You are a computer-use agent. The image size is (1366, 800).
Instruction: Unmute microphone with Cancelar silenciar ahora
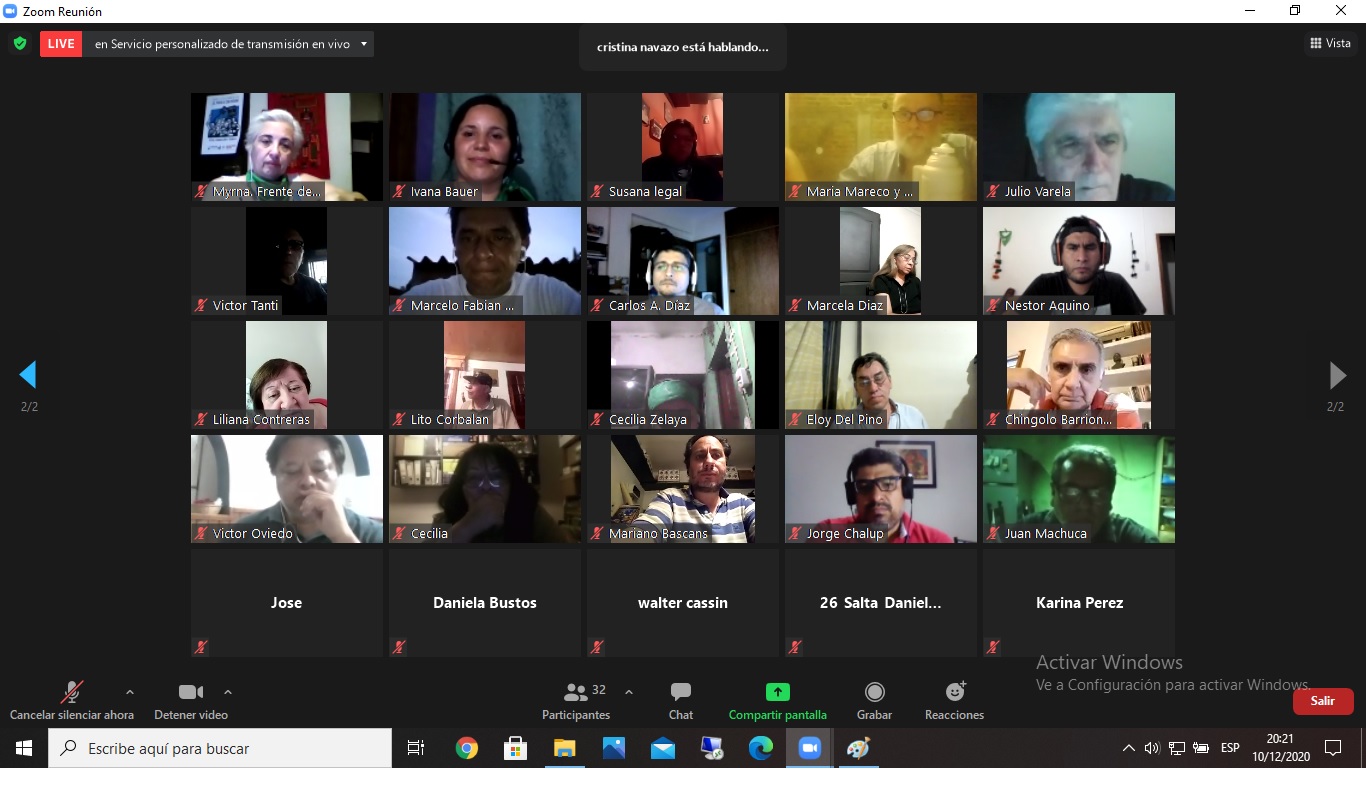pos(71,700)
